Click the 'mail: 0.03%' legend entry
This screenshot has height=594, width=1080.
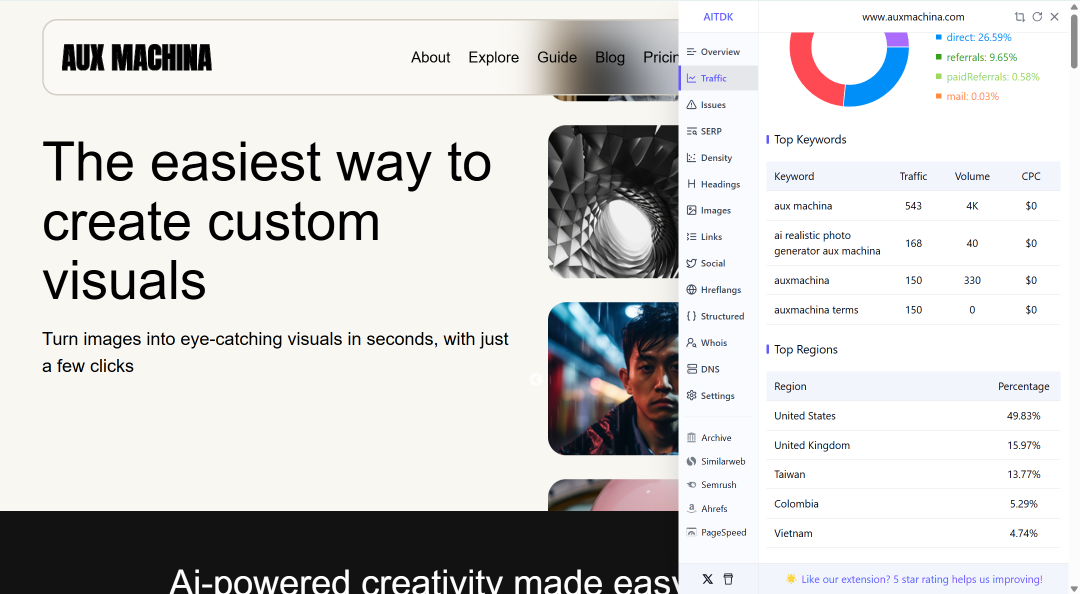pos(967,96)
